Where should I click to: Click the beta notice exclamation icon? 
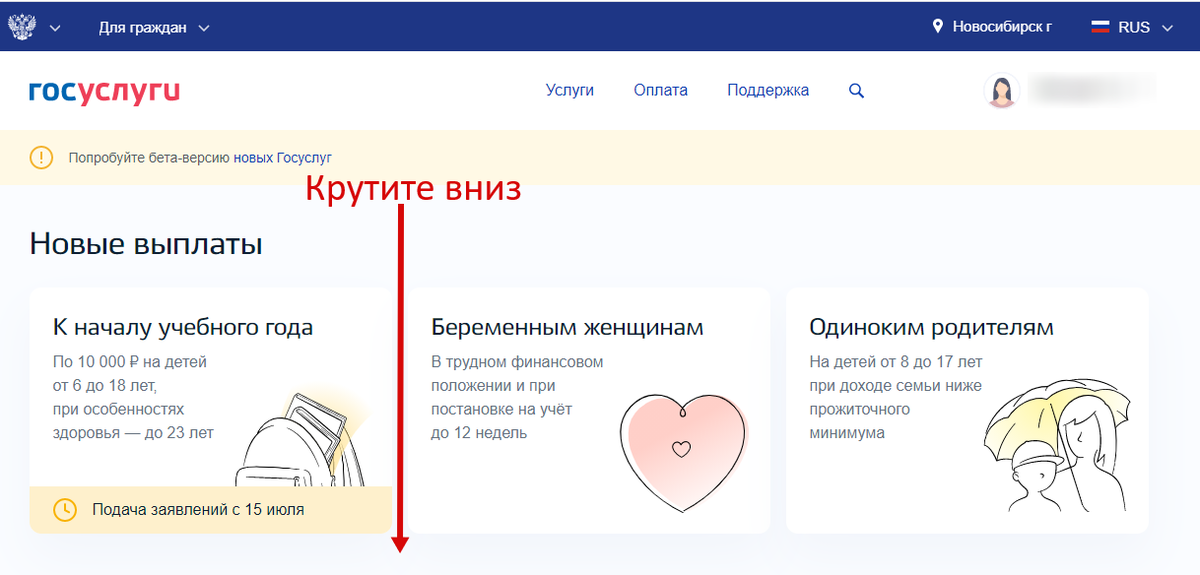point(41,157)
